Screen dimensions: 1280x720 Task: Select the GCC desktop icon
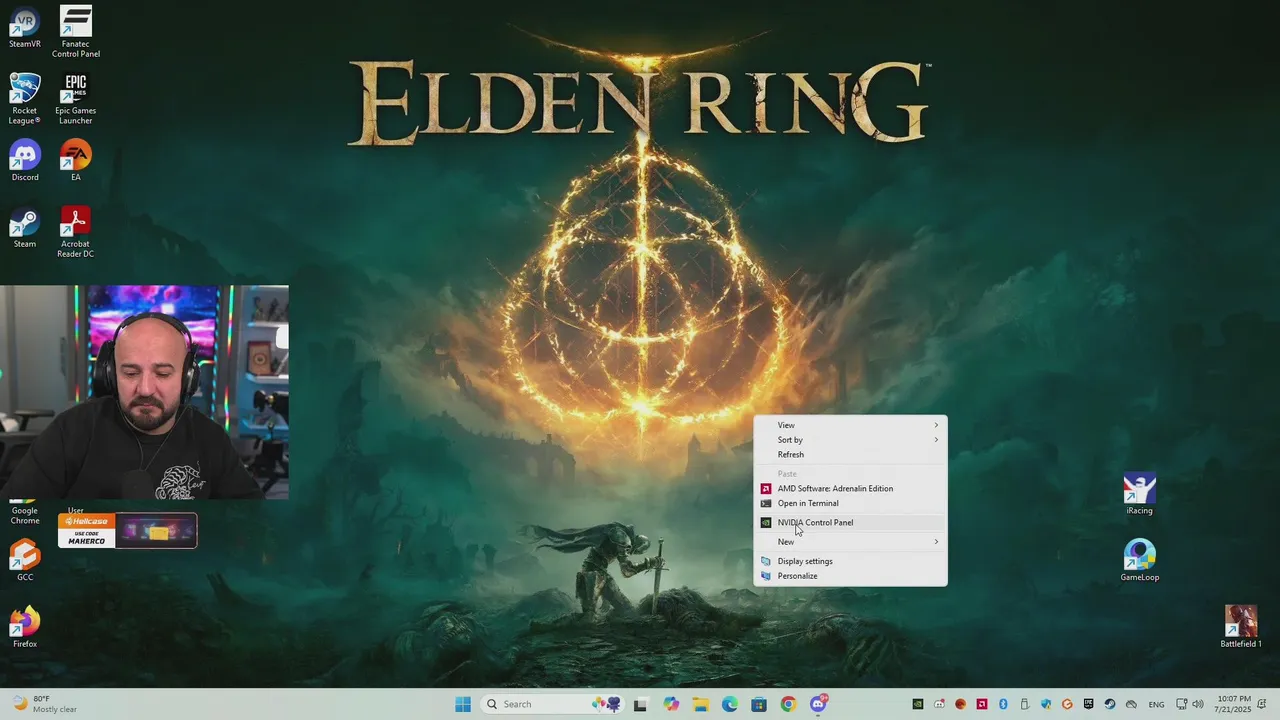[x=25, y=560]
